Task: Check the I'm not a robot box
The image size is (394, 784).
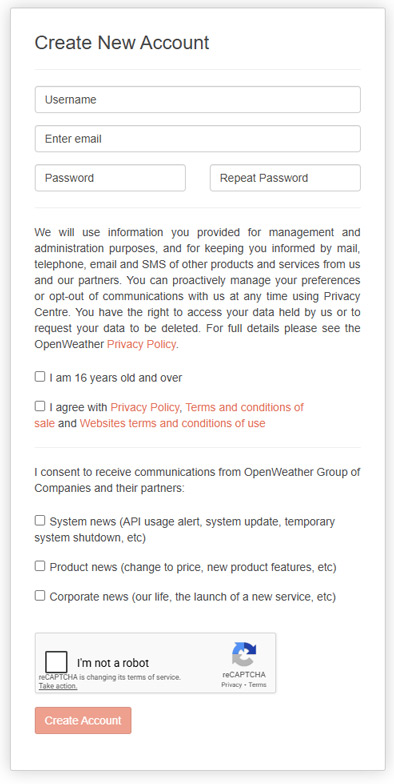Action: 56,662
